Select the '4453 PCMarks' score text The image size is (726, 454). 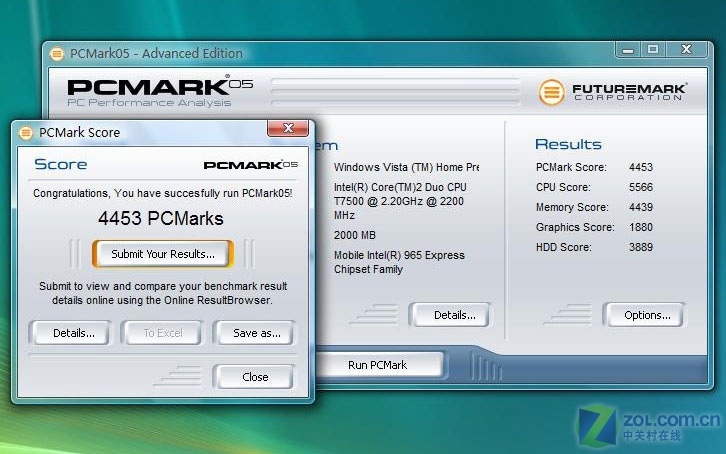pos(161,218)
